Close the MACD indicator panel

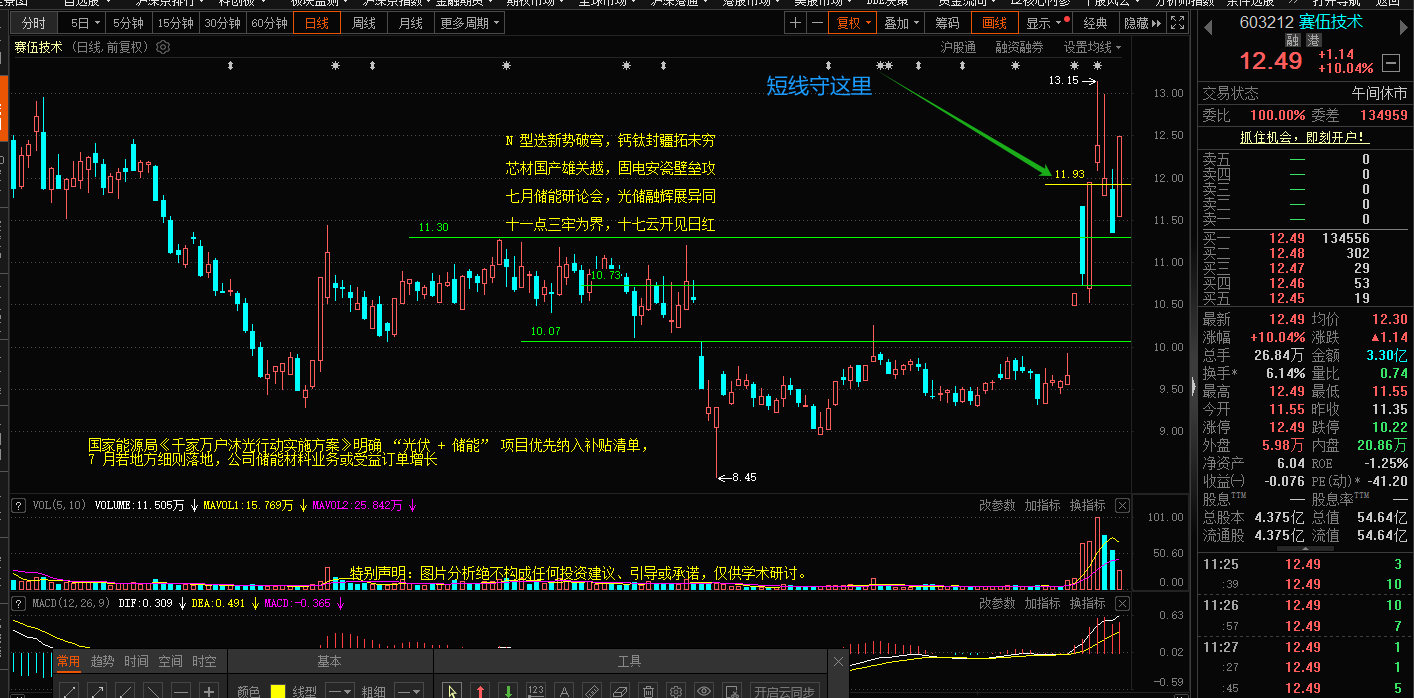[1123, 603]
